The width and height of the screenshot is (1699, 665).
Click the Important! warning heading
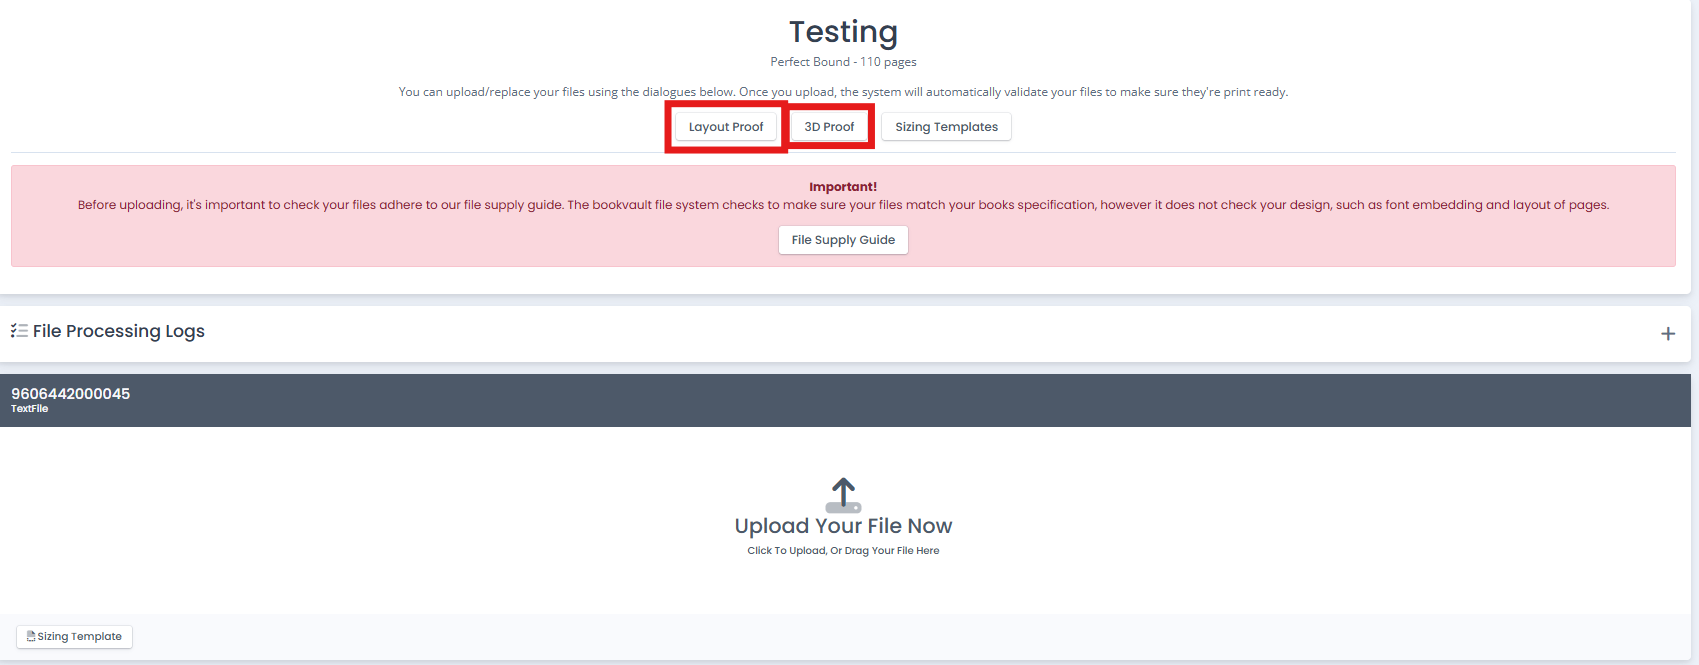(843, 187)
